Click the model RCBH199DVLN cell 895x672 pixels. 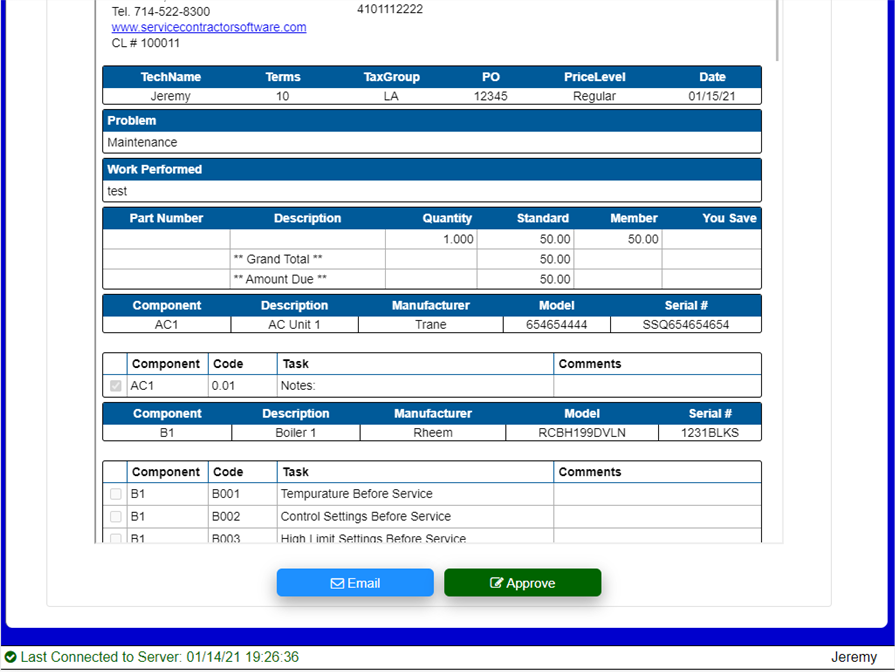pyautogui.click(x=582, y=433)
